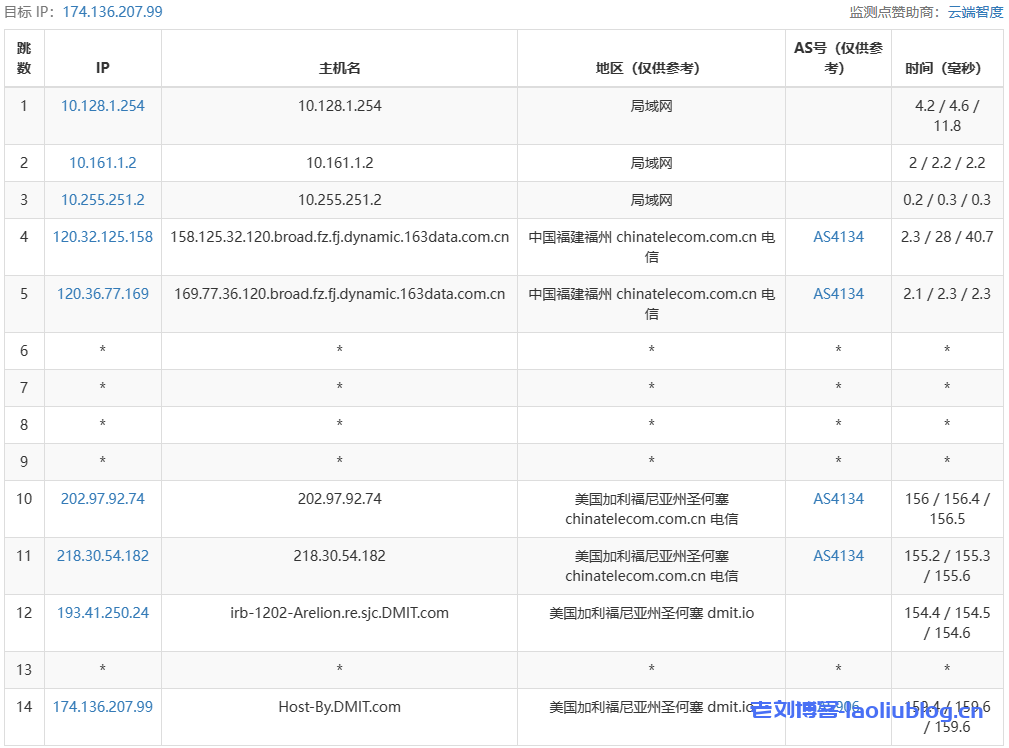Click AS4134 link in hop 10 row
1009x748 pixels.
pyautogui.click(x=838, y=498)
